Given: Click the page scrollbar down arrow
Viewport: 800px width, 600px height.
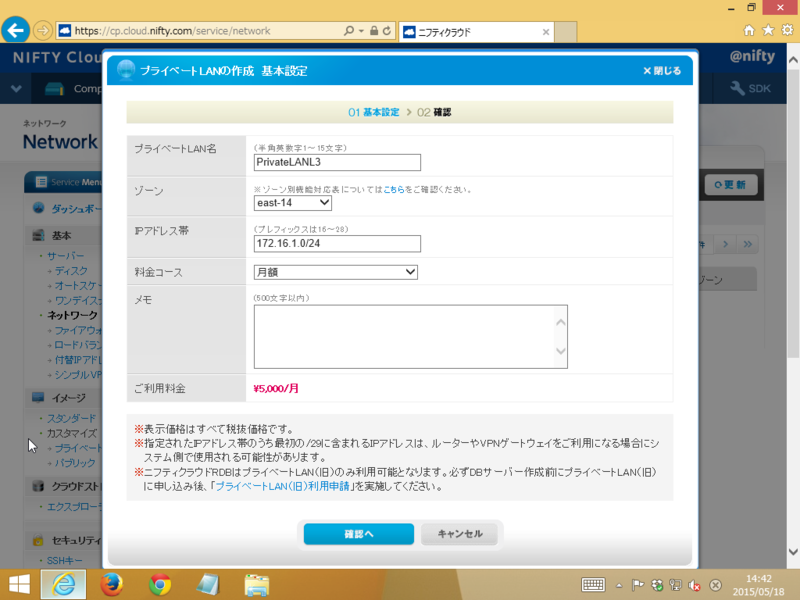Looking at the screenshot, I should 793,552.
